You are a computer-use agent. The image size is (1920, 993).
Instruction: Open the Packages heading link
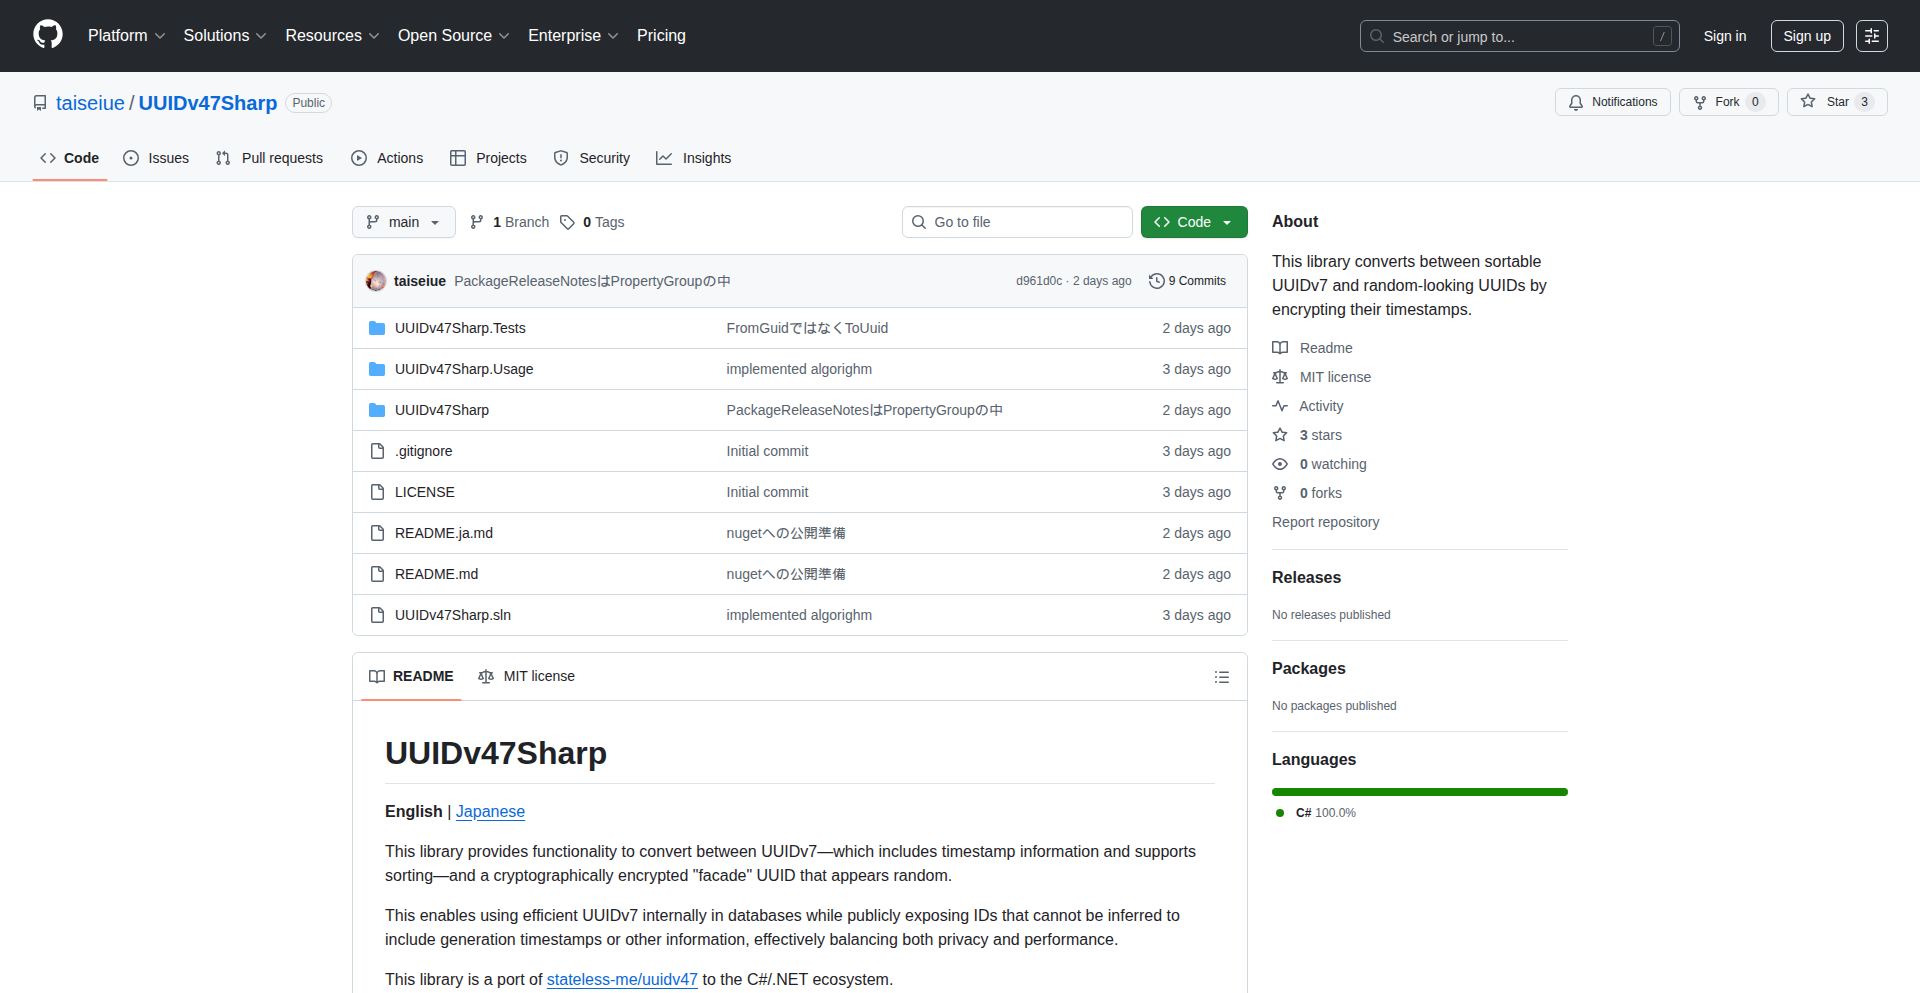point(1308,669)
